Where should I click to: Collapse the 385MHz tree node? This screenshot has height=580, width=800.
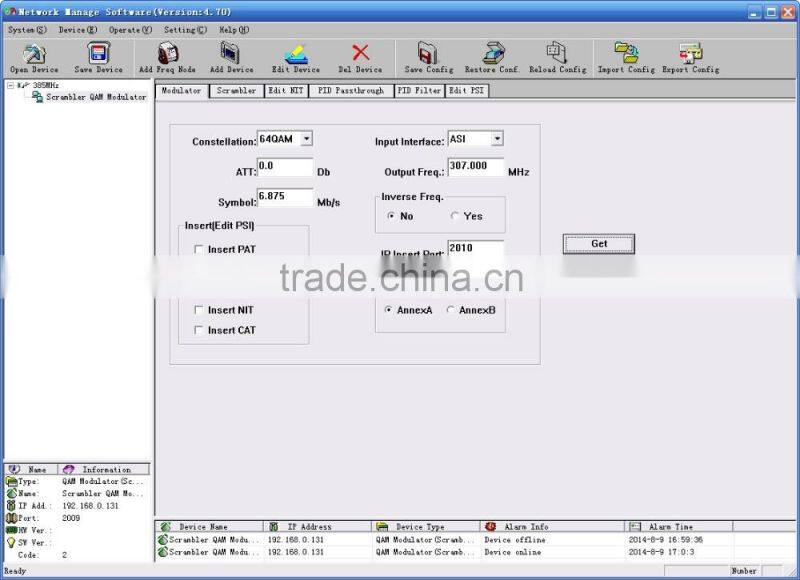tap(8, 86)
